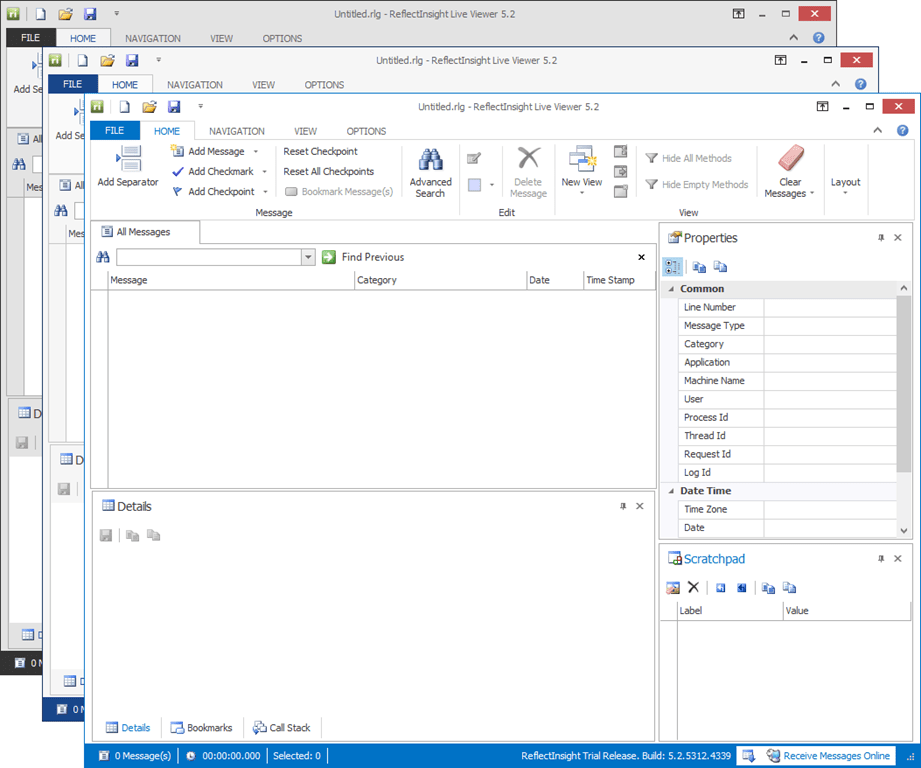
Task: Toggle Receive Messages Online in status bar
Action: point(828,756)
